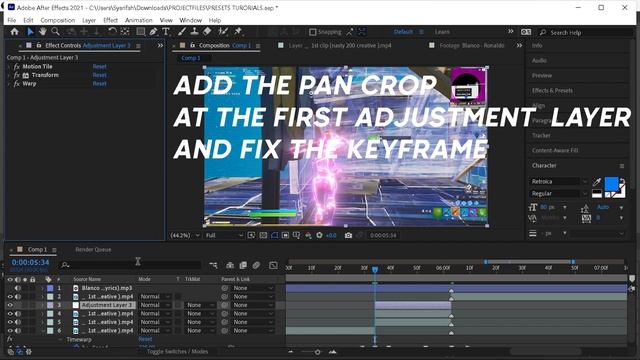Select the Roto Brush tool
Image resolution: width=640 pixels, height=360 pixels.
(x=223, y=31)
